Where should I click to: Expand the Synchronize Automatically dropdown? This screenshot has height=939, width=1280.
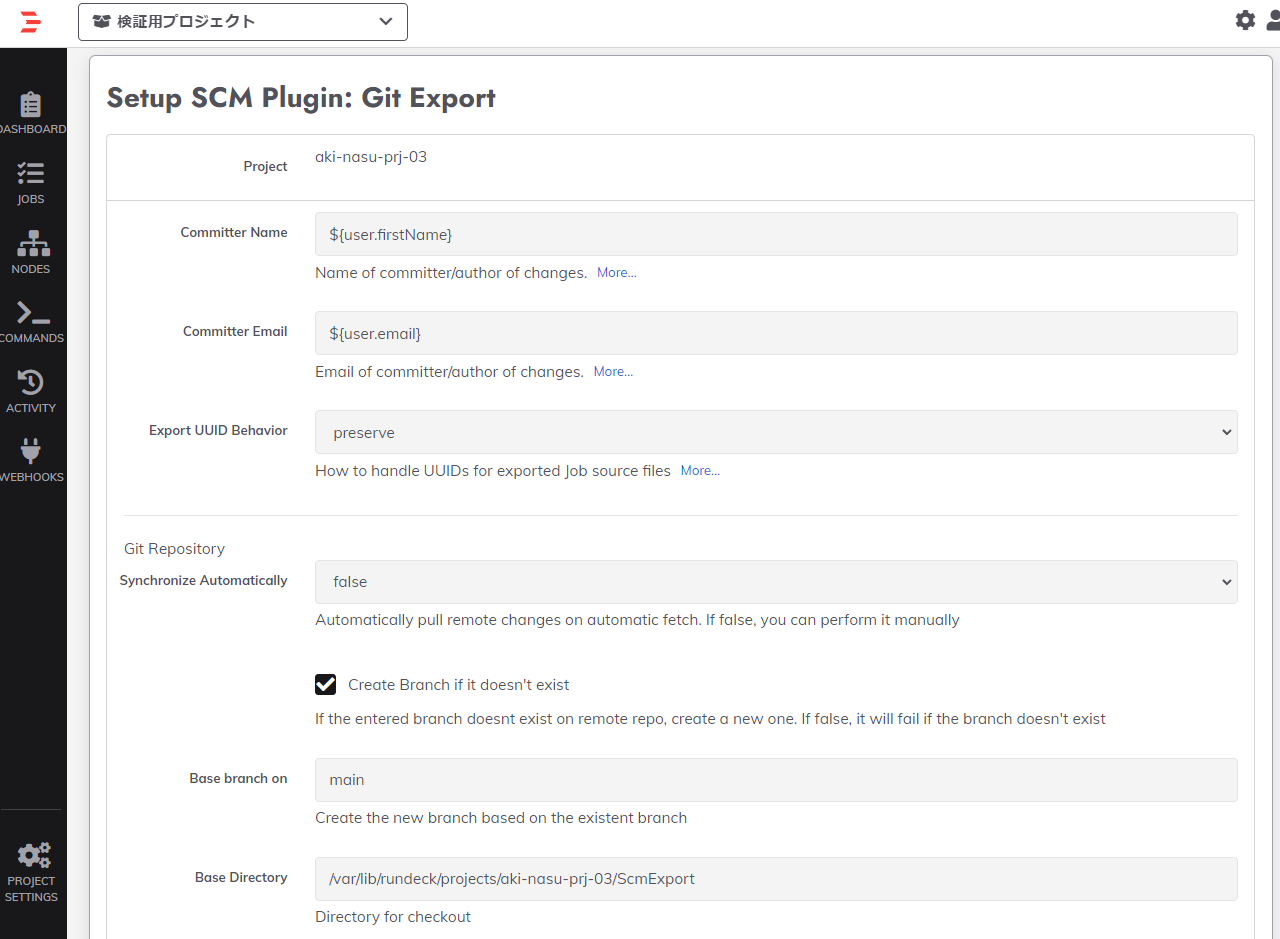(776, 582)
